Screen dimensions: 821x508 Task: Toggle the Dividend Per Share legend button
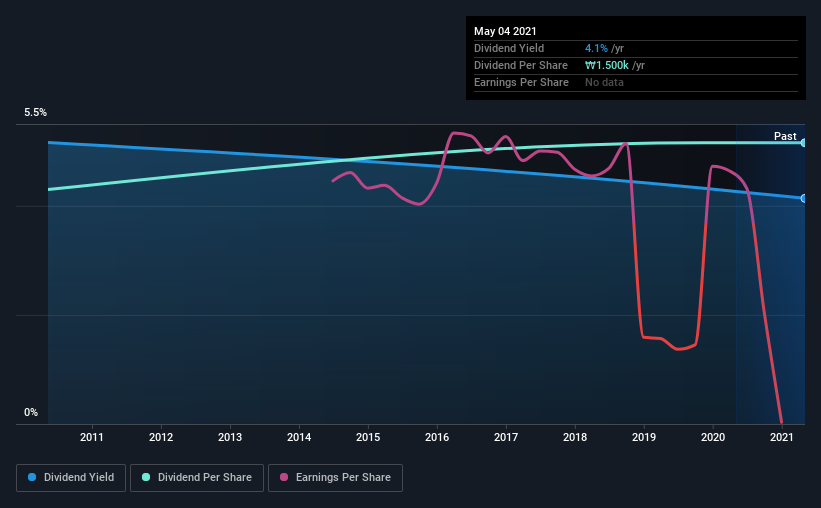click(197, 478)
